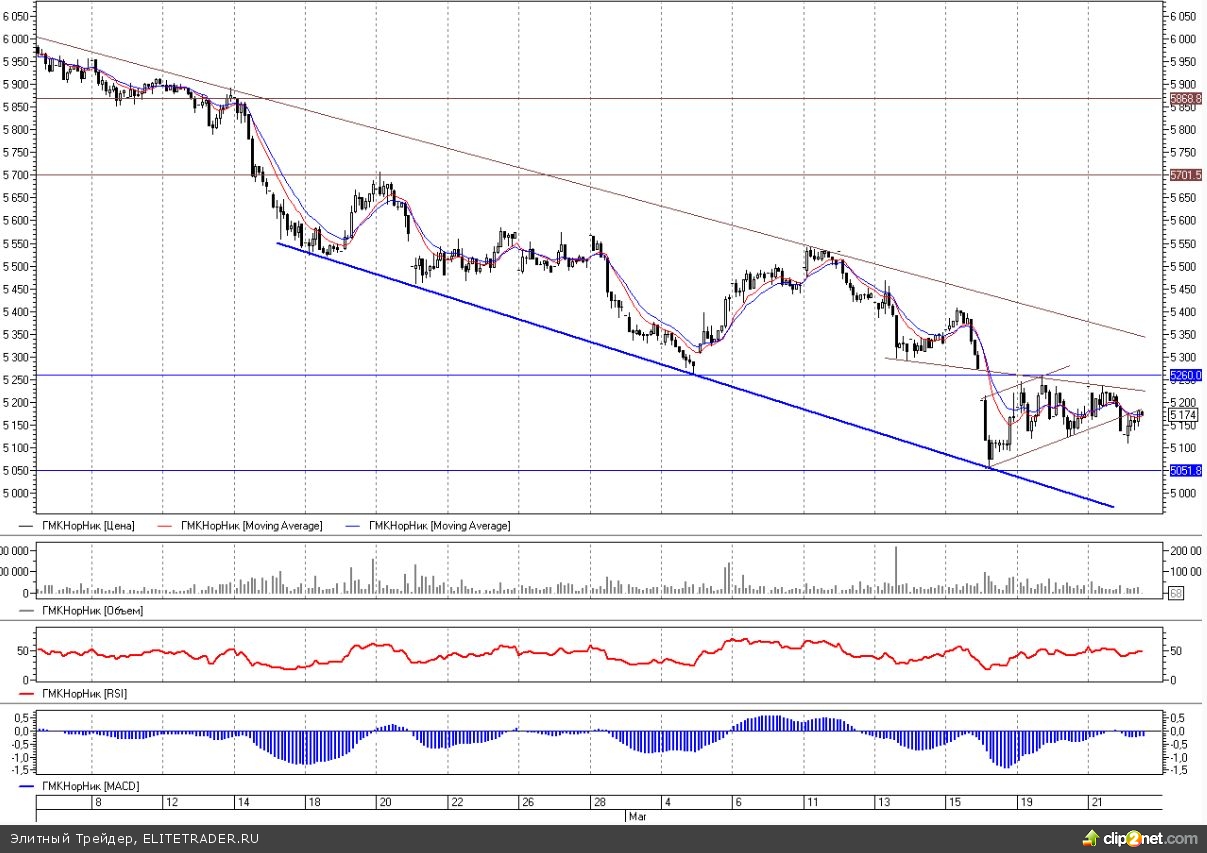Image resolution: width=1207 pixels, height=853 pixels.
Task: Open the ELITETRADER.RU link in footer
Action: (200, 838)
